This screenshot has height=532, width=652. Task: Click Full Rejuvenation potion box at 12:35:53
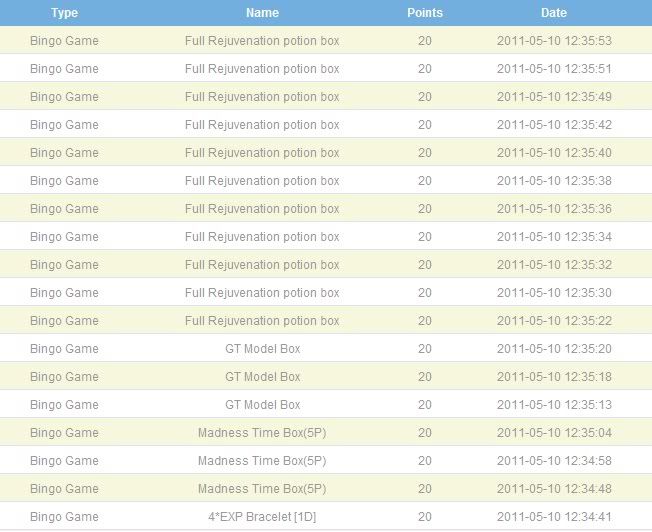pos(262,41)
